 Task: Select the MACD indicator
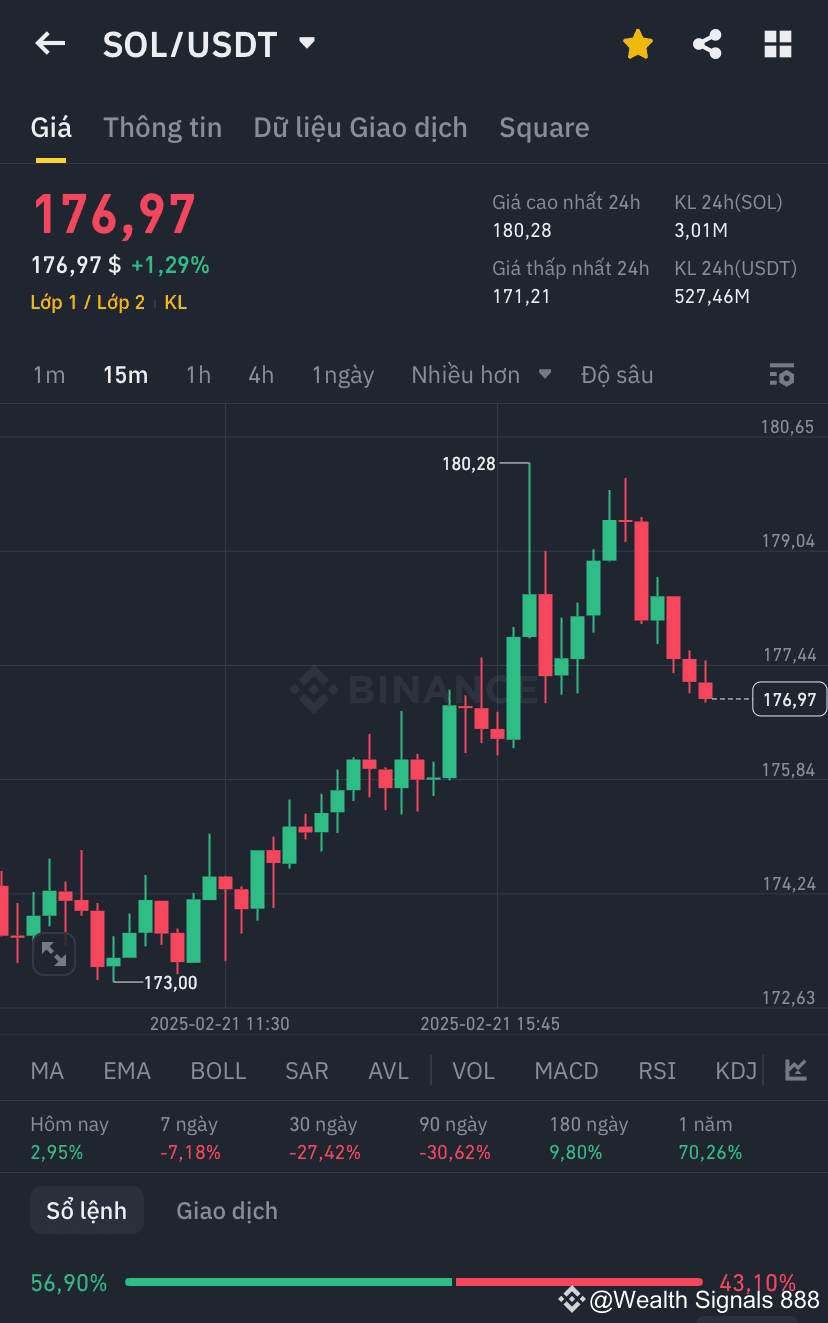(566, 1070)
